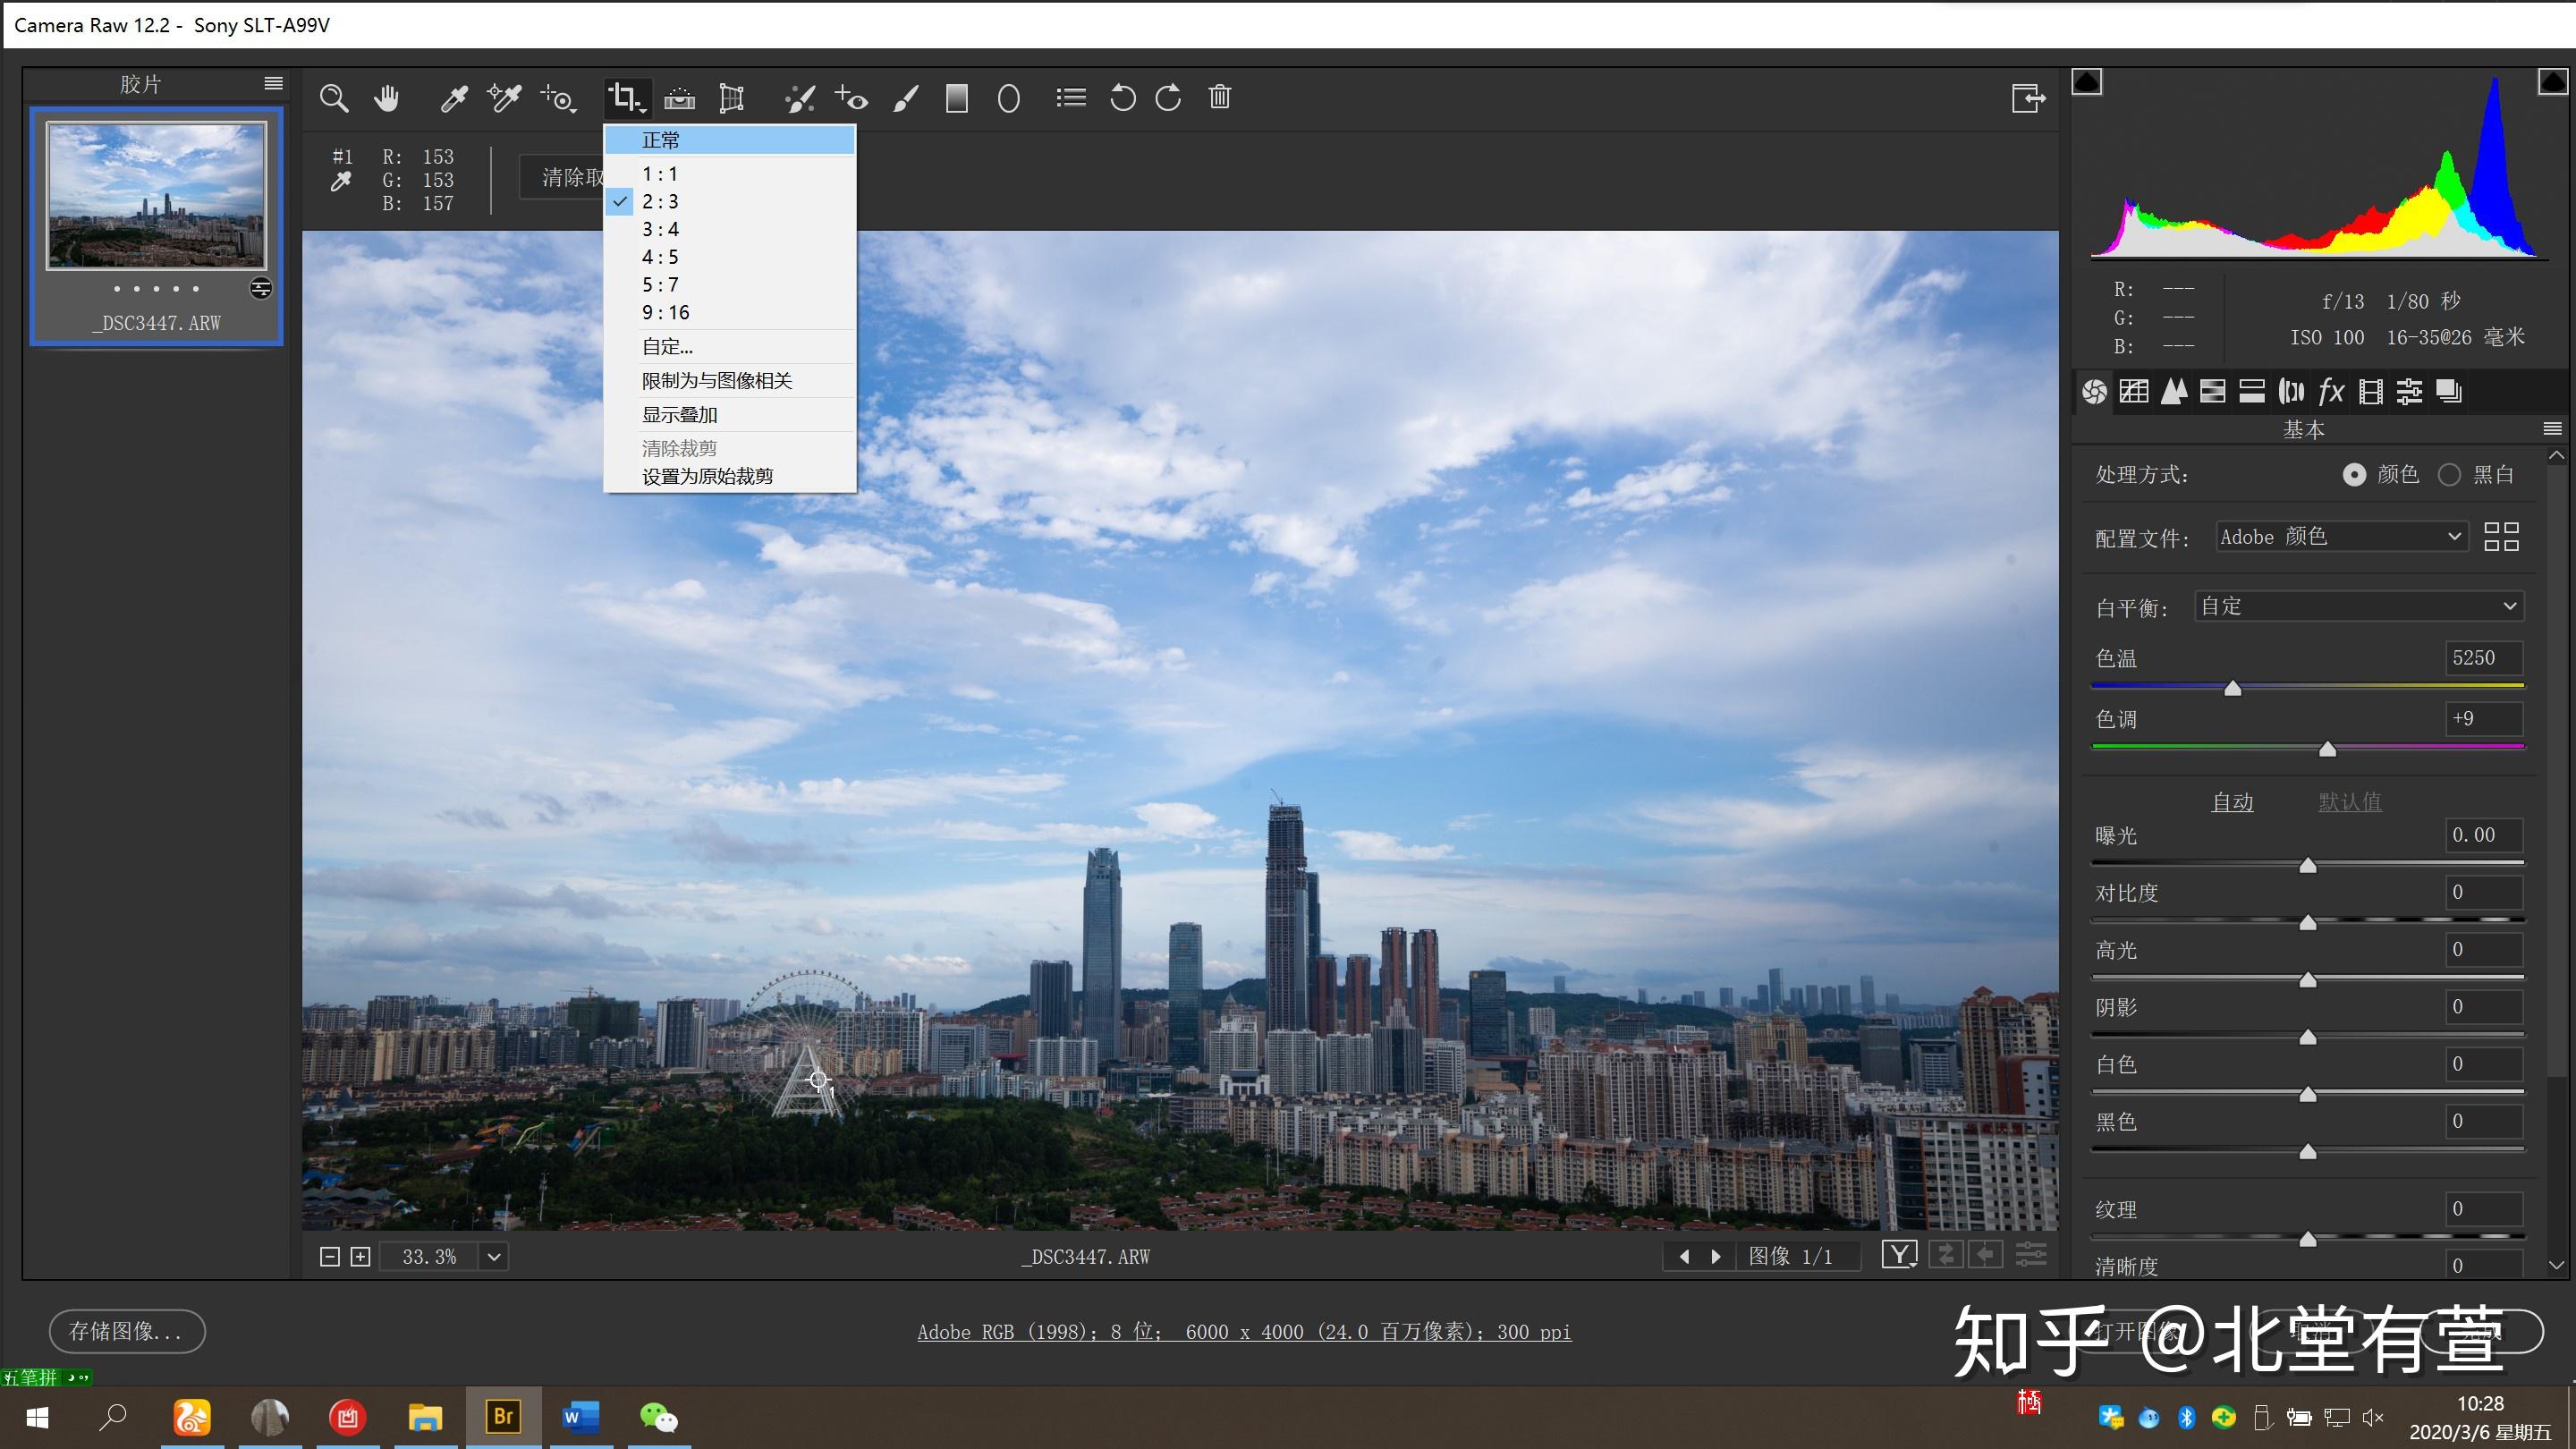Open the Tone Curve panel
This screenshot has width=2576, height=1449.
tap(2134, 391)
